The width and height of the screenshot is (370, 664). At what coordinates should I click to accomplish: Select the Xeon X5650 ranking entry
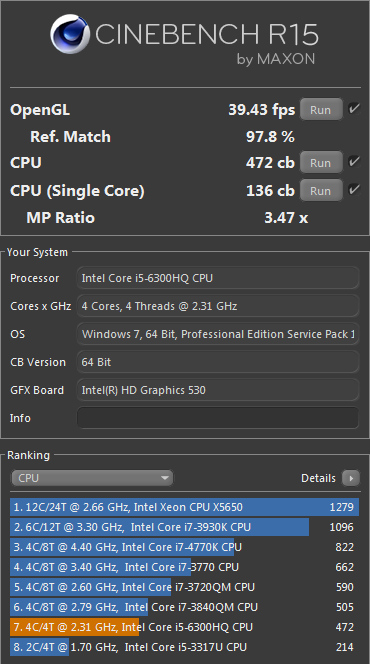coord(185,507)
